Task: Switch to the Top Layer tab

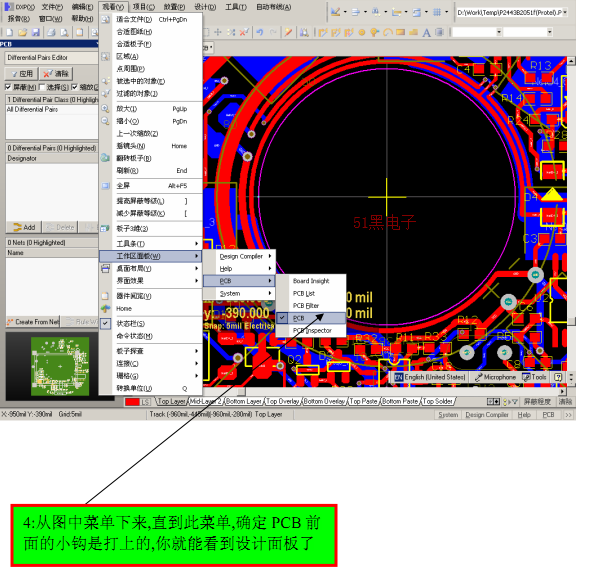Action: coord(172,401)
